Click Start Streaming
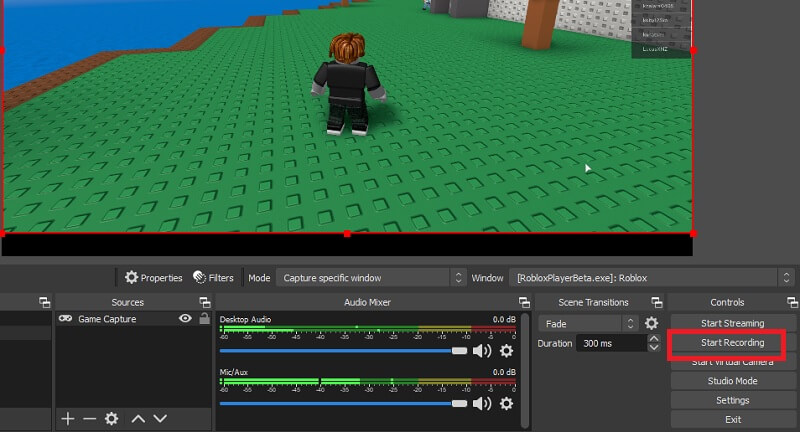Image resolution: width=800 pixels, height=432 pixels. [733, 323]
